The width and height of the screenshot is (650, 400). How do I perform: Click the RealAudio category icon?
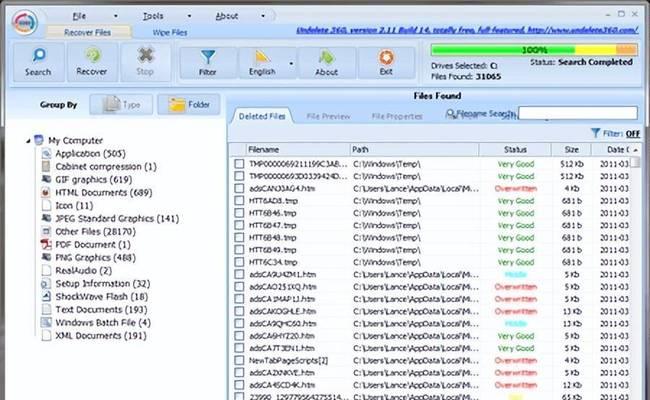[x=46, y=271]
